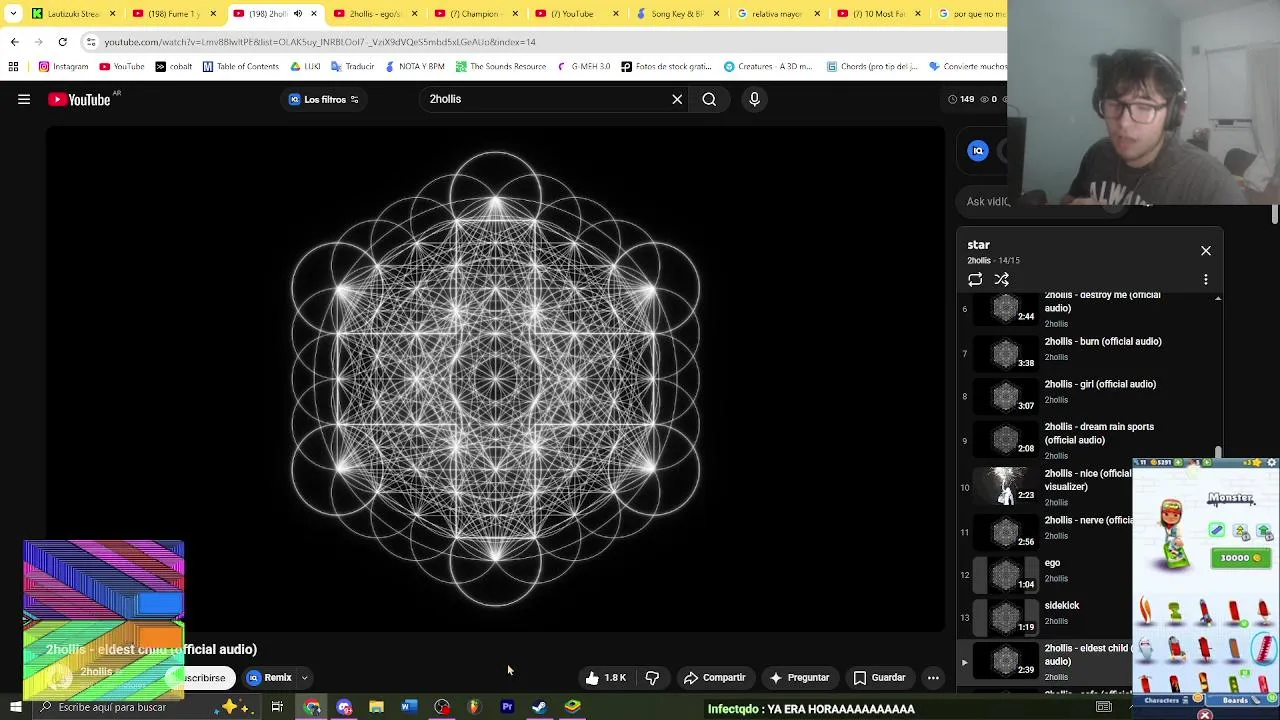The width and height of the screenshot is (1280, 720).
Task: Open Chrome tab search dropdown
Action: [x=13, y=14]
